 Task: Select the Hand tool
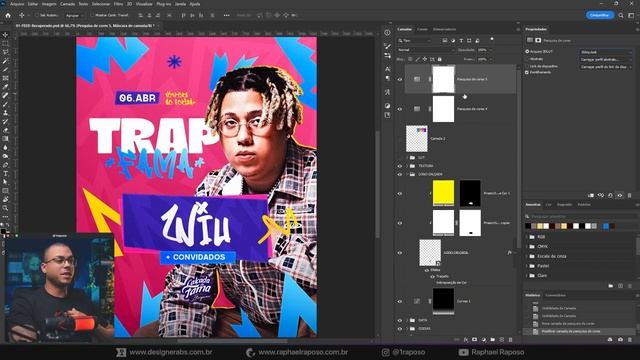[5, 200]
